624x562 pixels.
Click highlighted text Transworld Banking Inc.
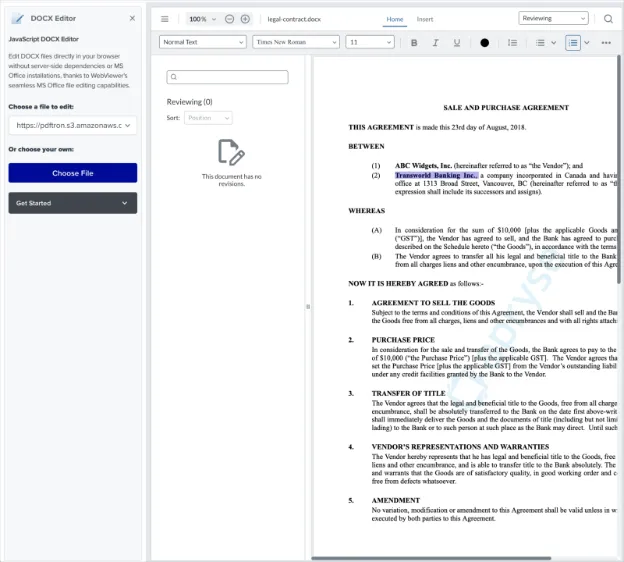437,175
